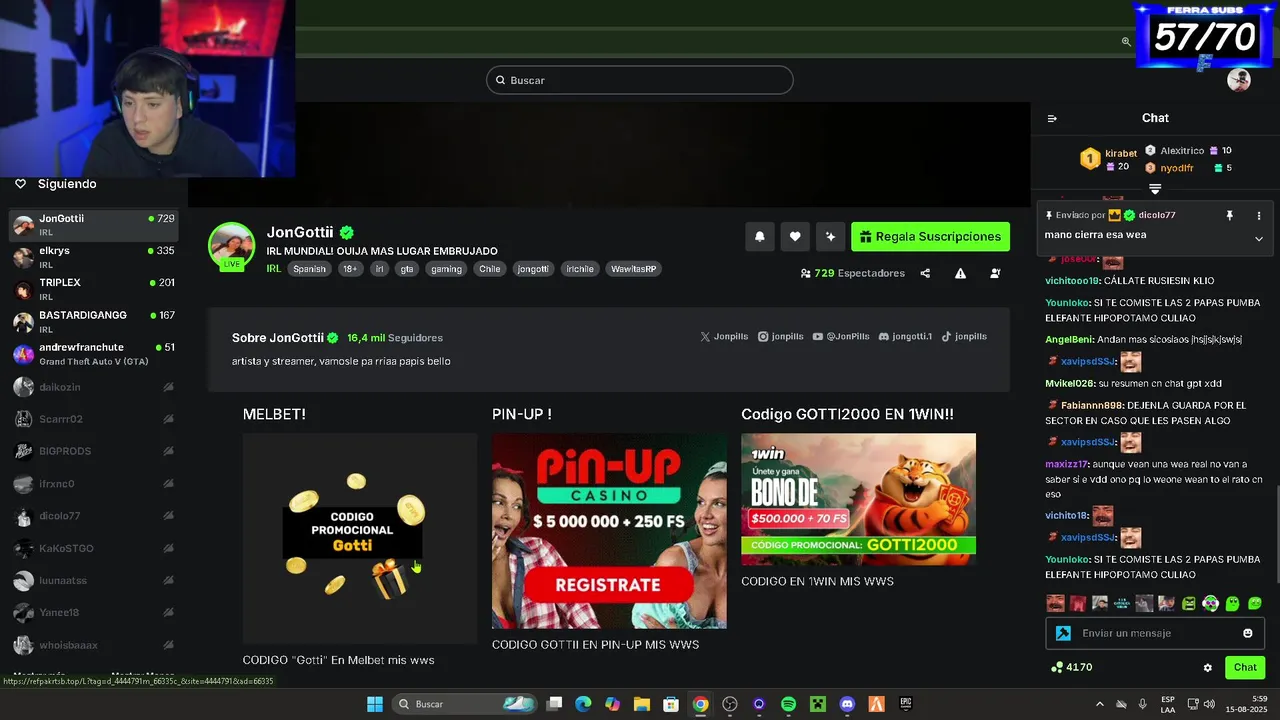Open Windows Start menu
Viewport: 1280px width, 720px height.
click(x=375, y=704)
